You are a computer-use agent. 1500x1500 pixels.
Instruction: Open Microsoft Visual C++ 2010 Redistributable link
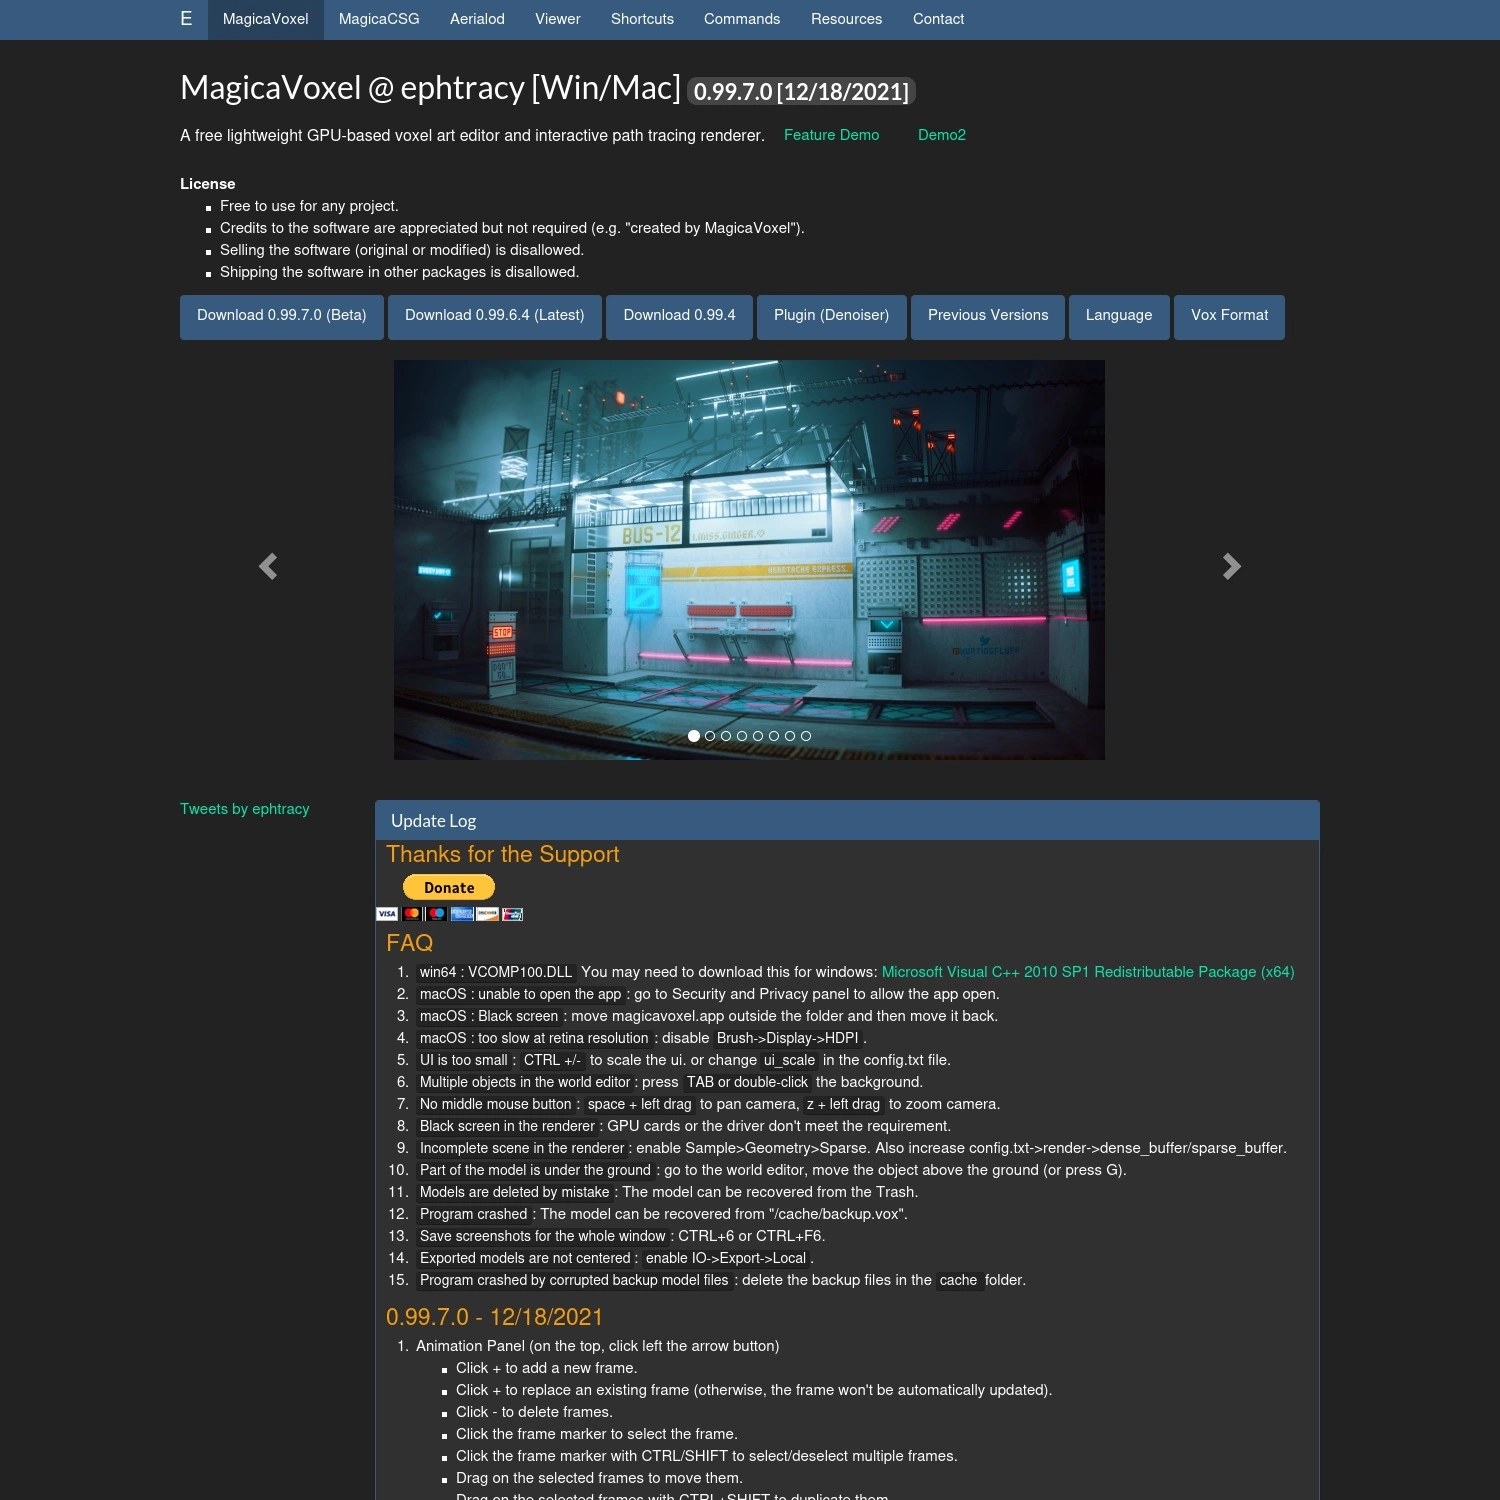pyautogui.click(x=1088, y=972)
